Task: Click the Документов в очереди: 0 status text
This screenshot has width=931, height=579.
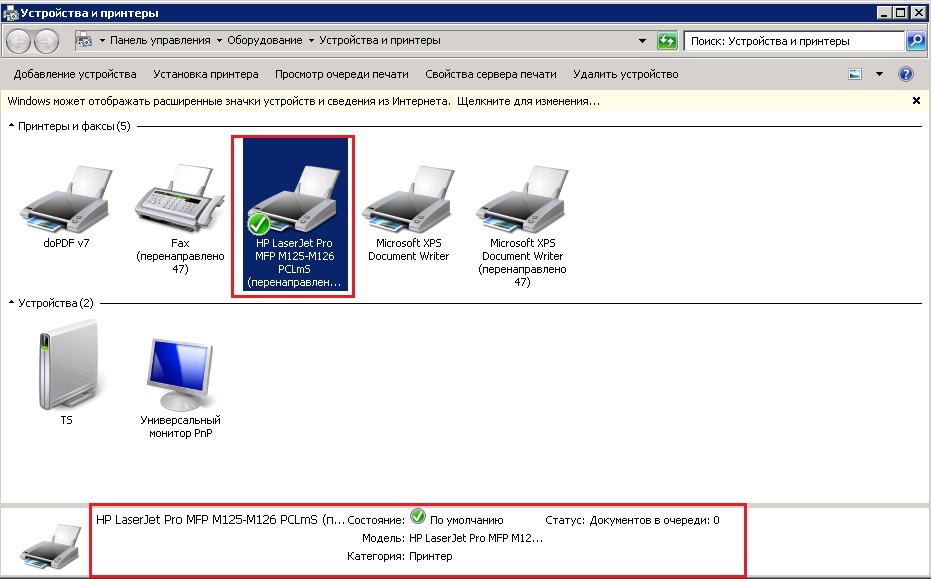Action: pyautogui.click(x=654, y=520)
